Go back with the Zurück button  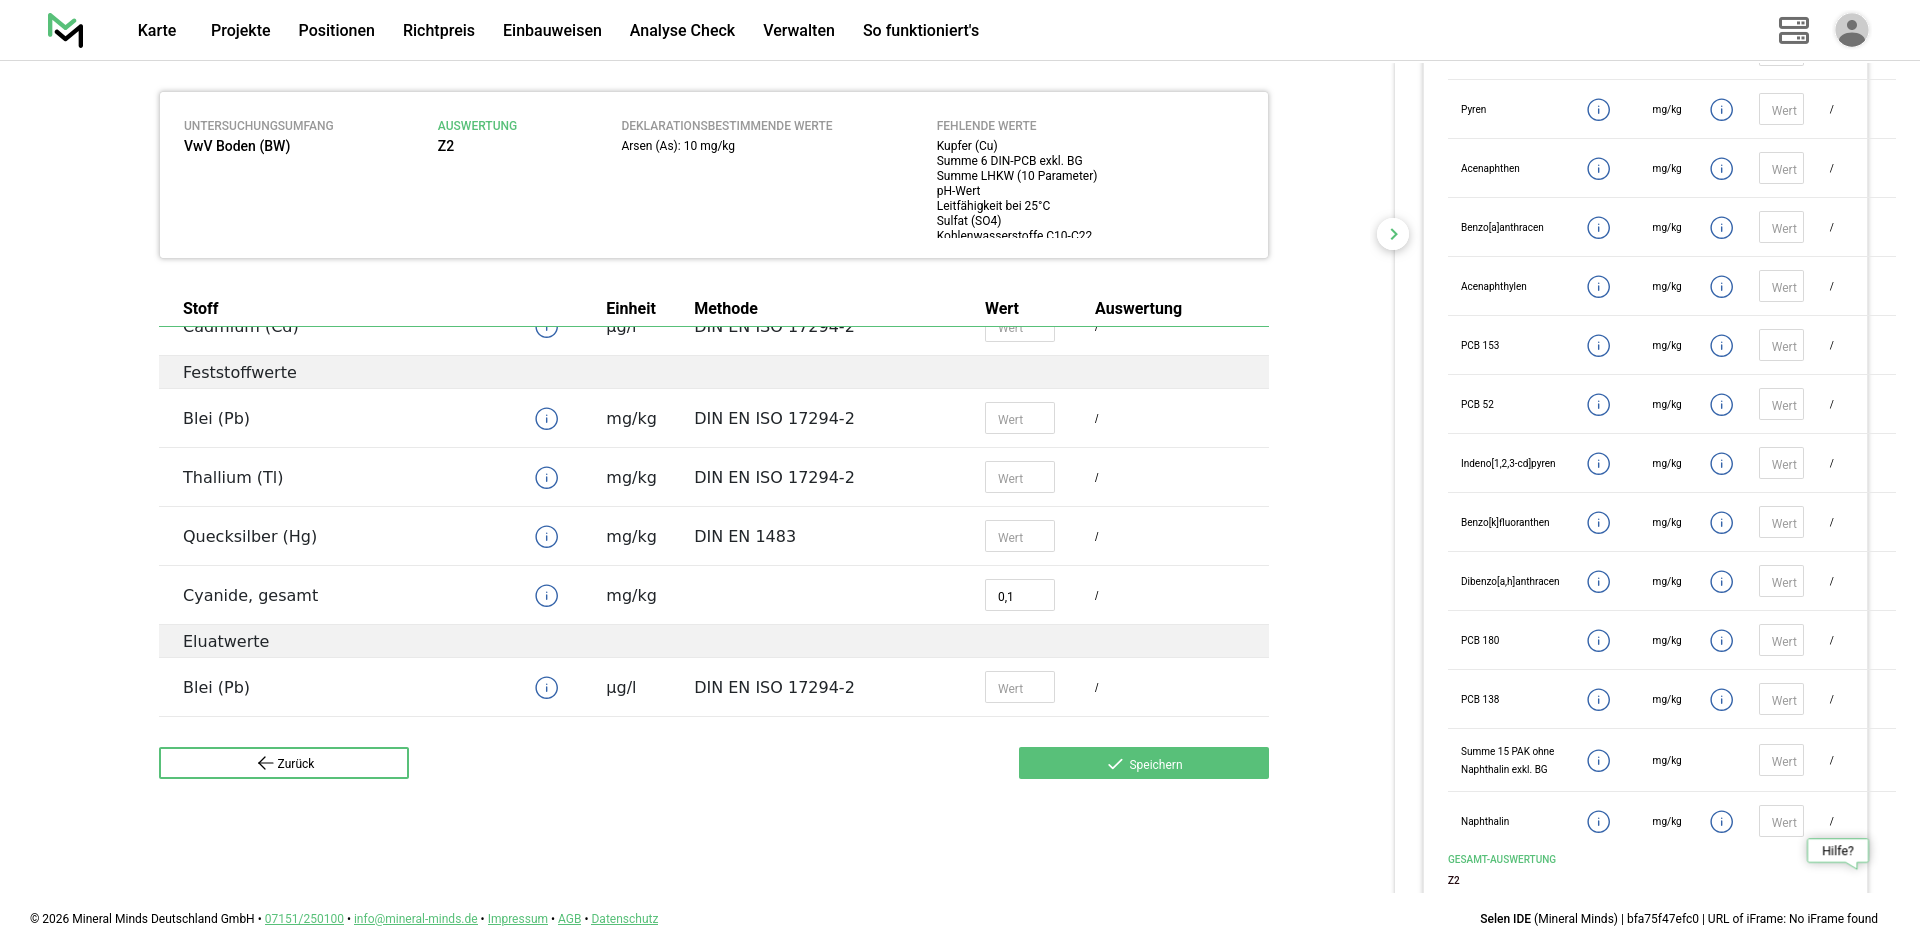click(x=284, y=763)
